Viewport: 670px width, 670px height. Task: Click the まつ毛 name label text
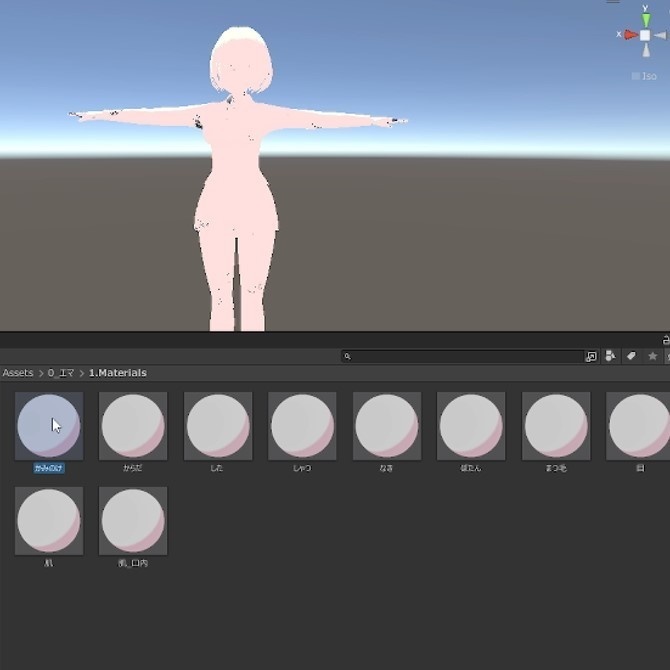(556, 468)
